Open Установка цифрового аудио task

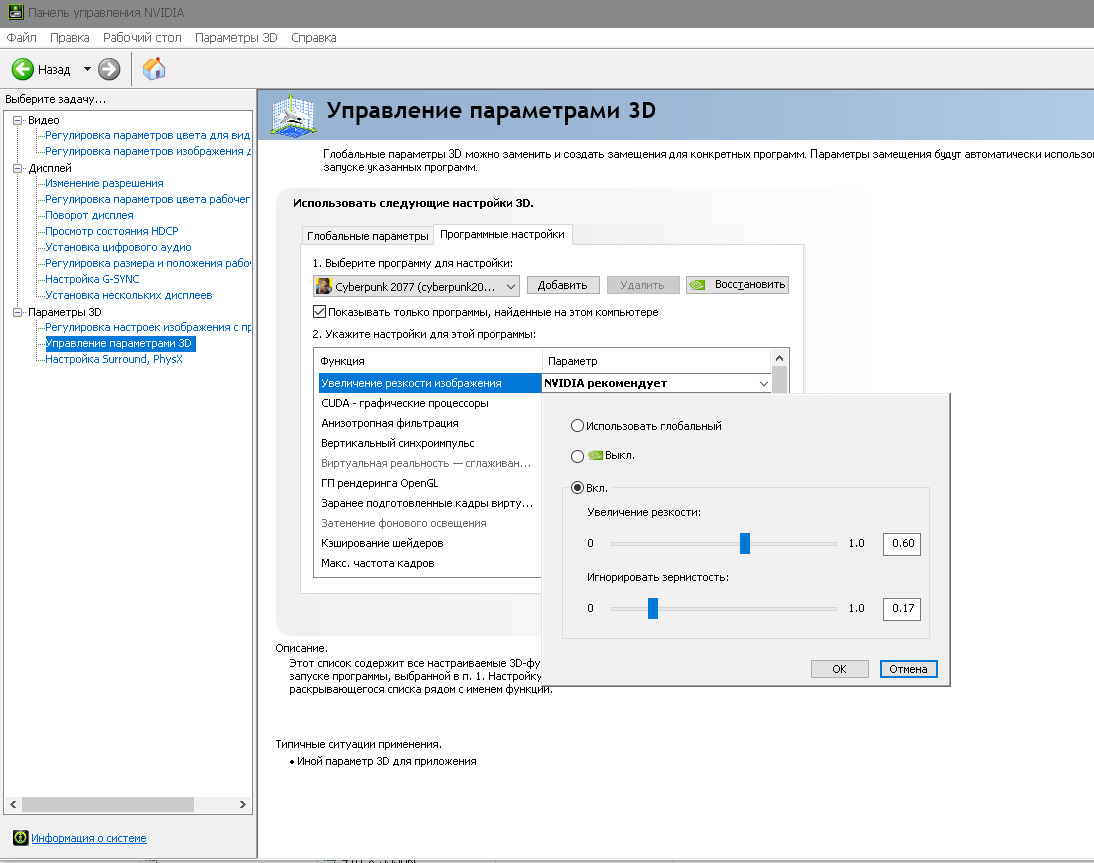coord(118,247)
